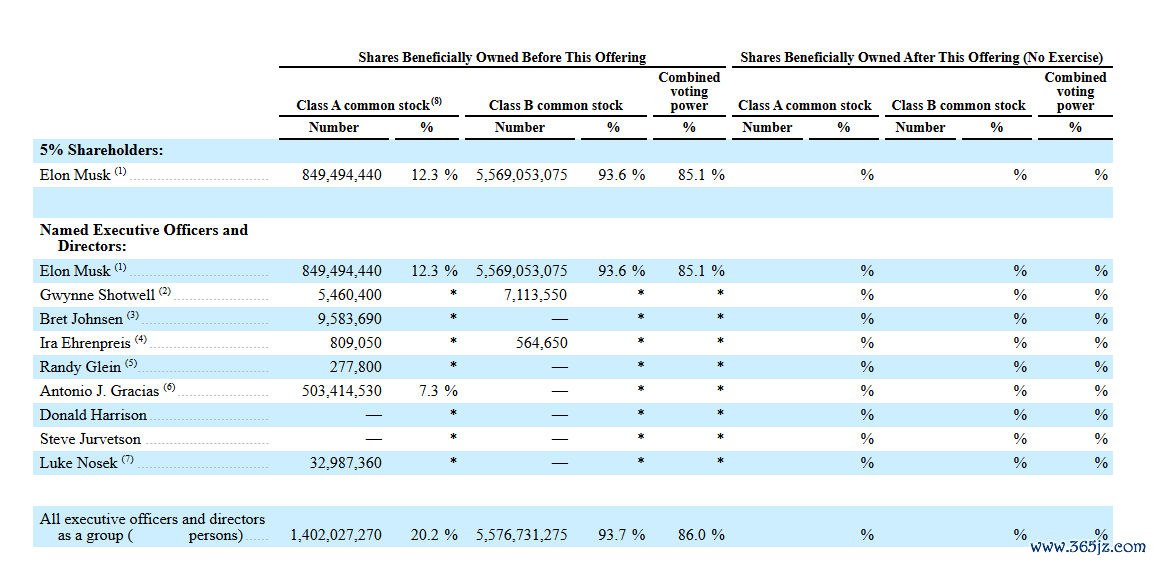Click the Antonio J. Gracias row name
The image size is (1153, 562).
pyautogui.click(x=108, y=390)
